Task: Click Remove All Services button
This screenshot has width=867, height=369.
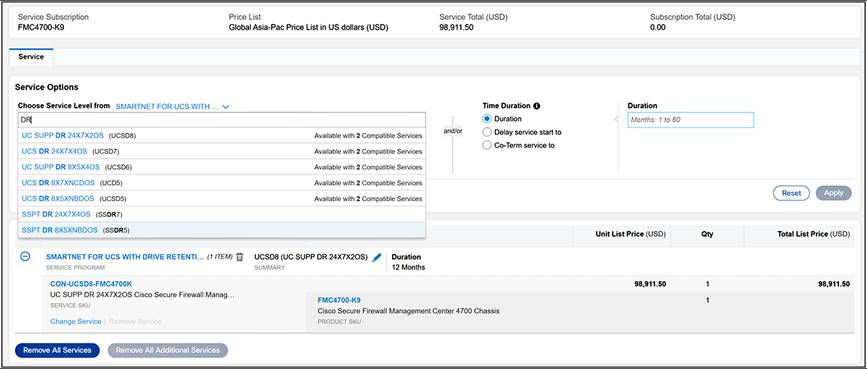Action: tap(58, 350)
